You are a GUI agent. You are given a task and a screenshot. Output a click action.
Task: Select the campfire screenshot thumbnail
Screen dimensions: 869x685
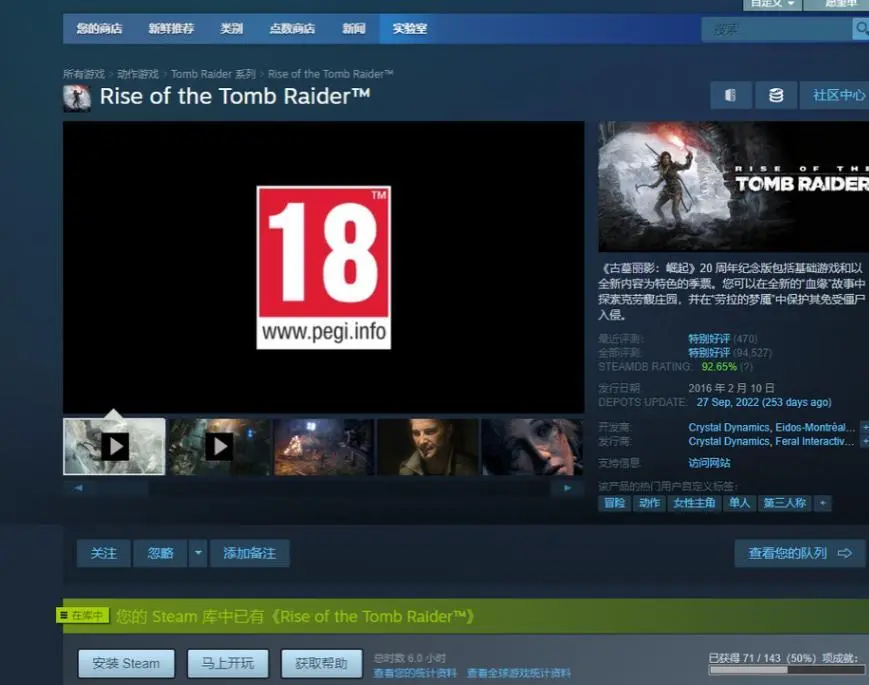pos(324,447)
